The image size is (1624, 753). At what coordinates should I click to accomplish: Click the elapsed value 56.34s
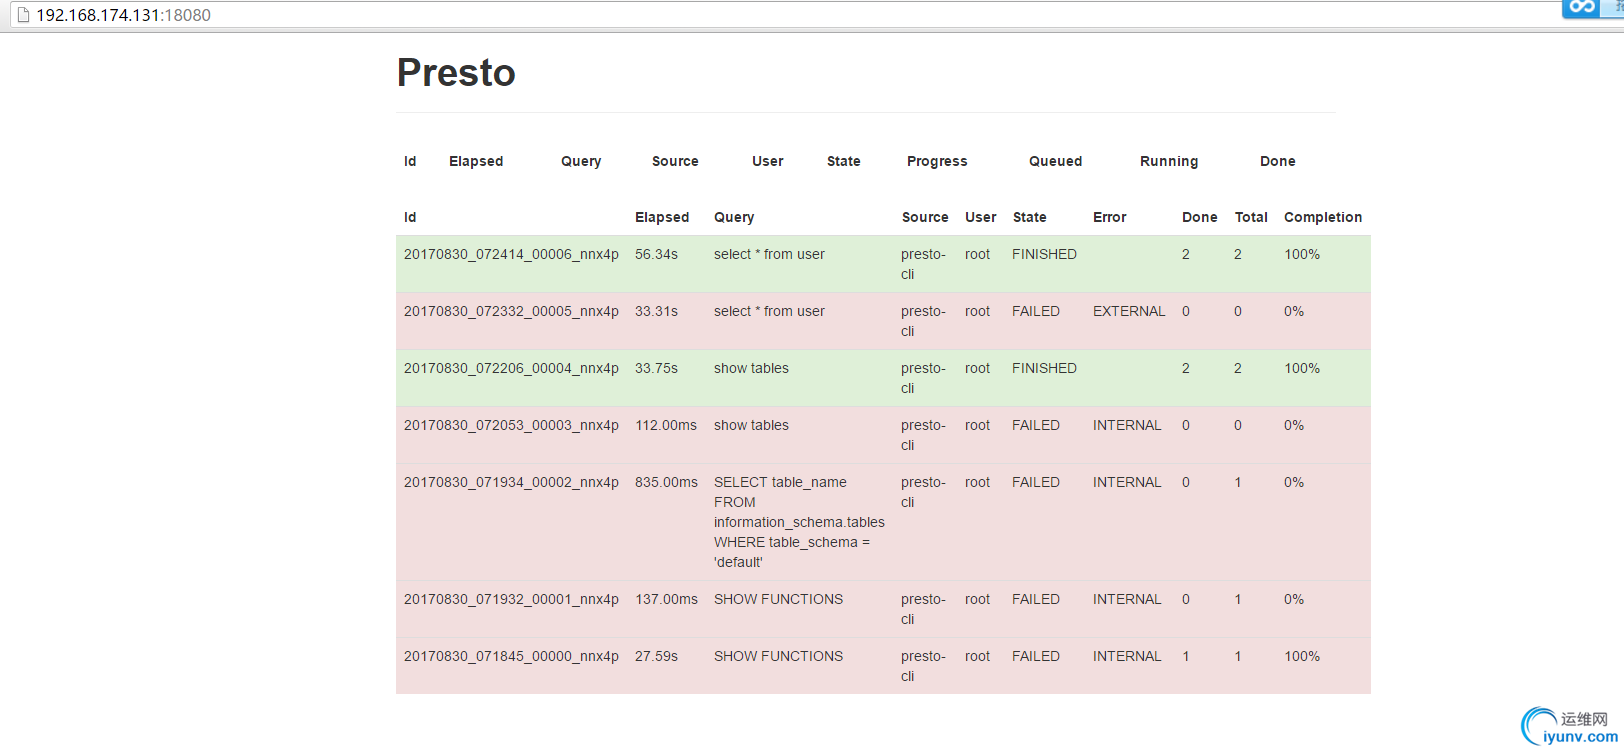tap(656, 254)
